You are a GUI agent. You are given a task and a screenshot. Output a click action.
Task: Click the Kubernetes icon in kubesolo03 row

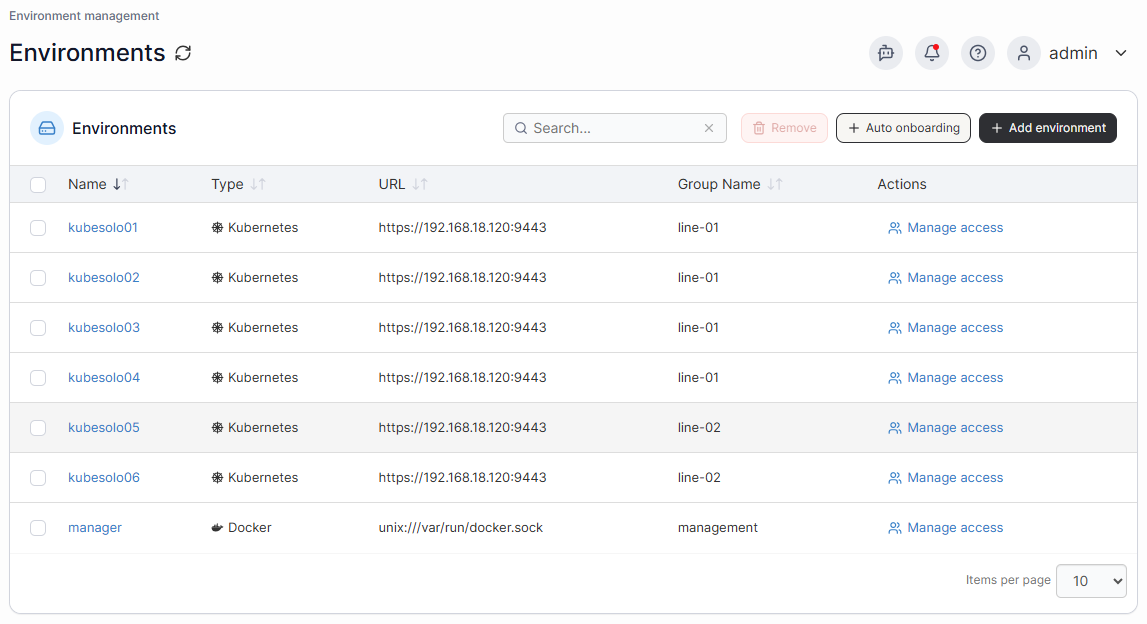point(217,328)
